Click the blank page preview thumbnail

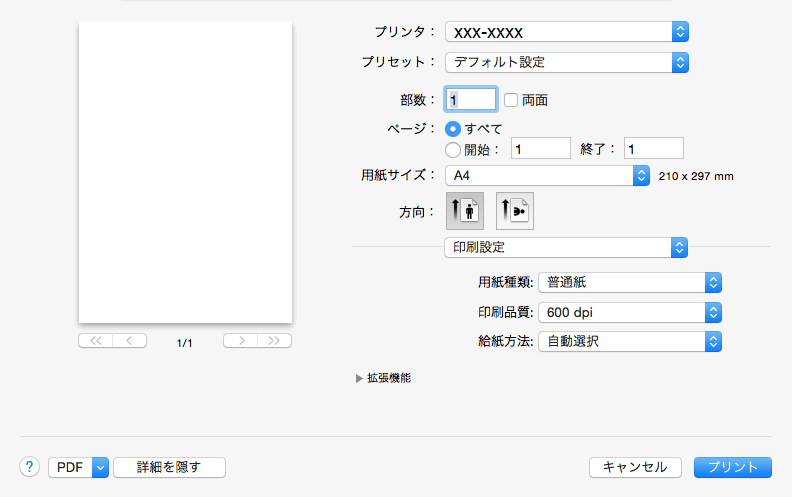(x=185, y=172)
